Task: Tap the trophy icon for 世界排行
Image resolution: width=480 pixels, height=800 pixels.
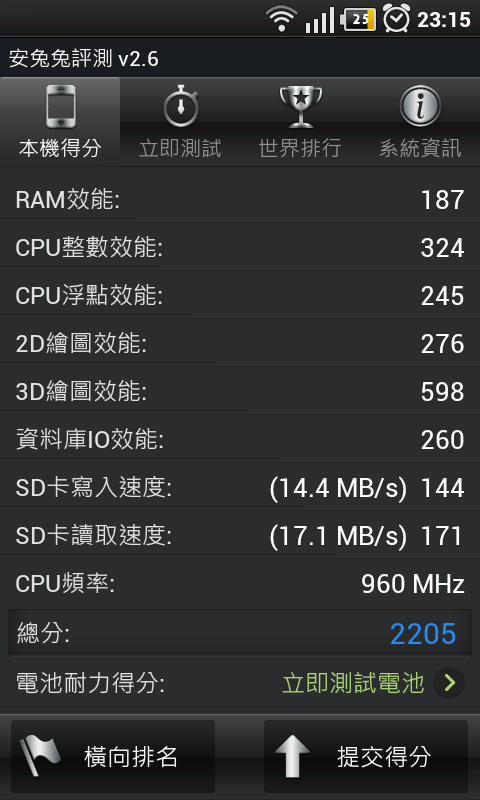Action: coord(300,107)
